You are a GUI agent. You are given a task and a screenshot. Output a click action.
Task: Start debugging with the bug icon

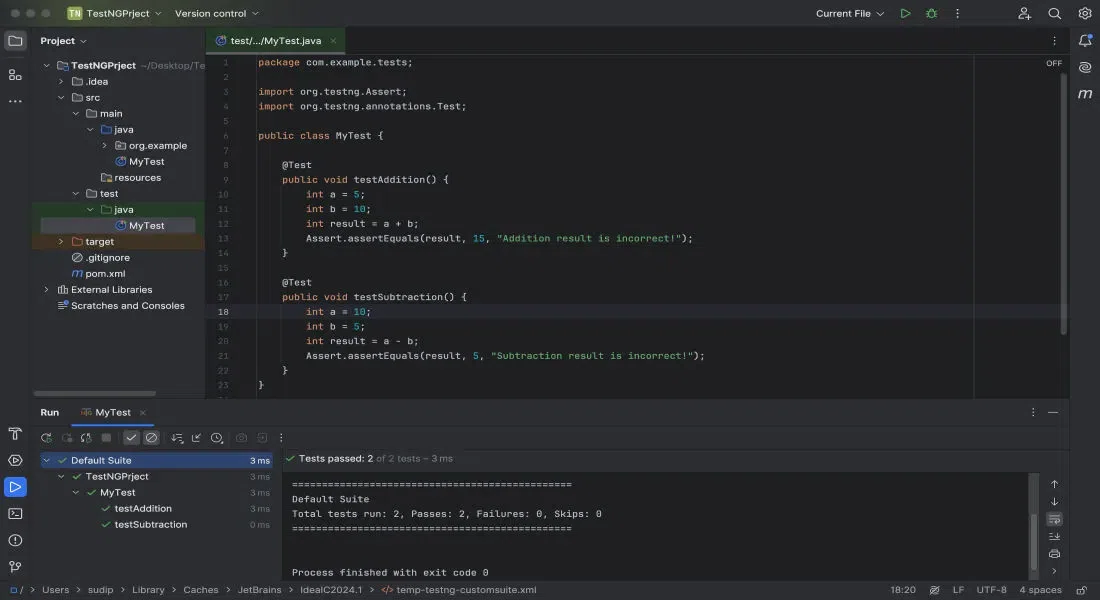932,13
